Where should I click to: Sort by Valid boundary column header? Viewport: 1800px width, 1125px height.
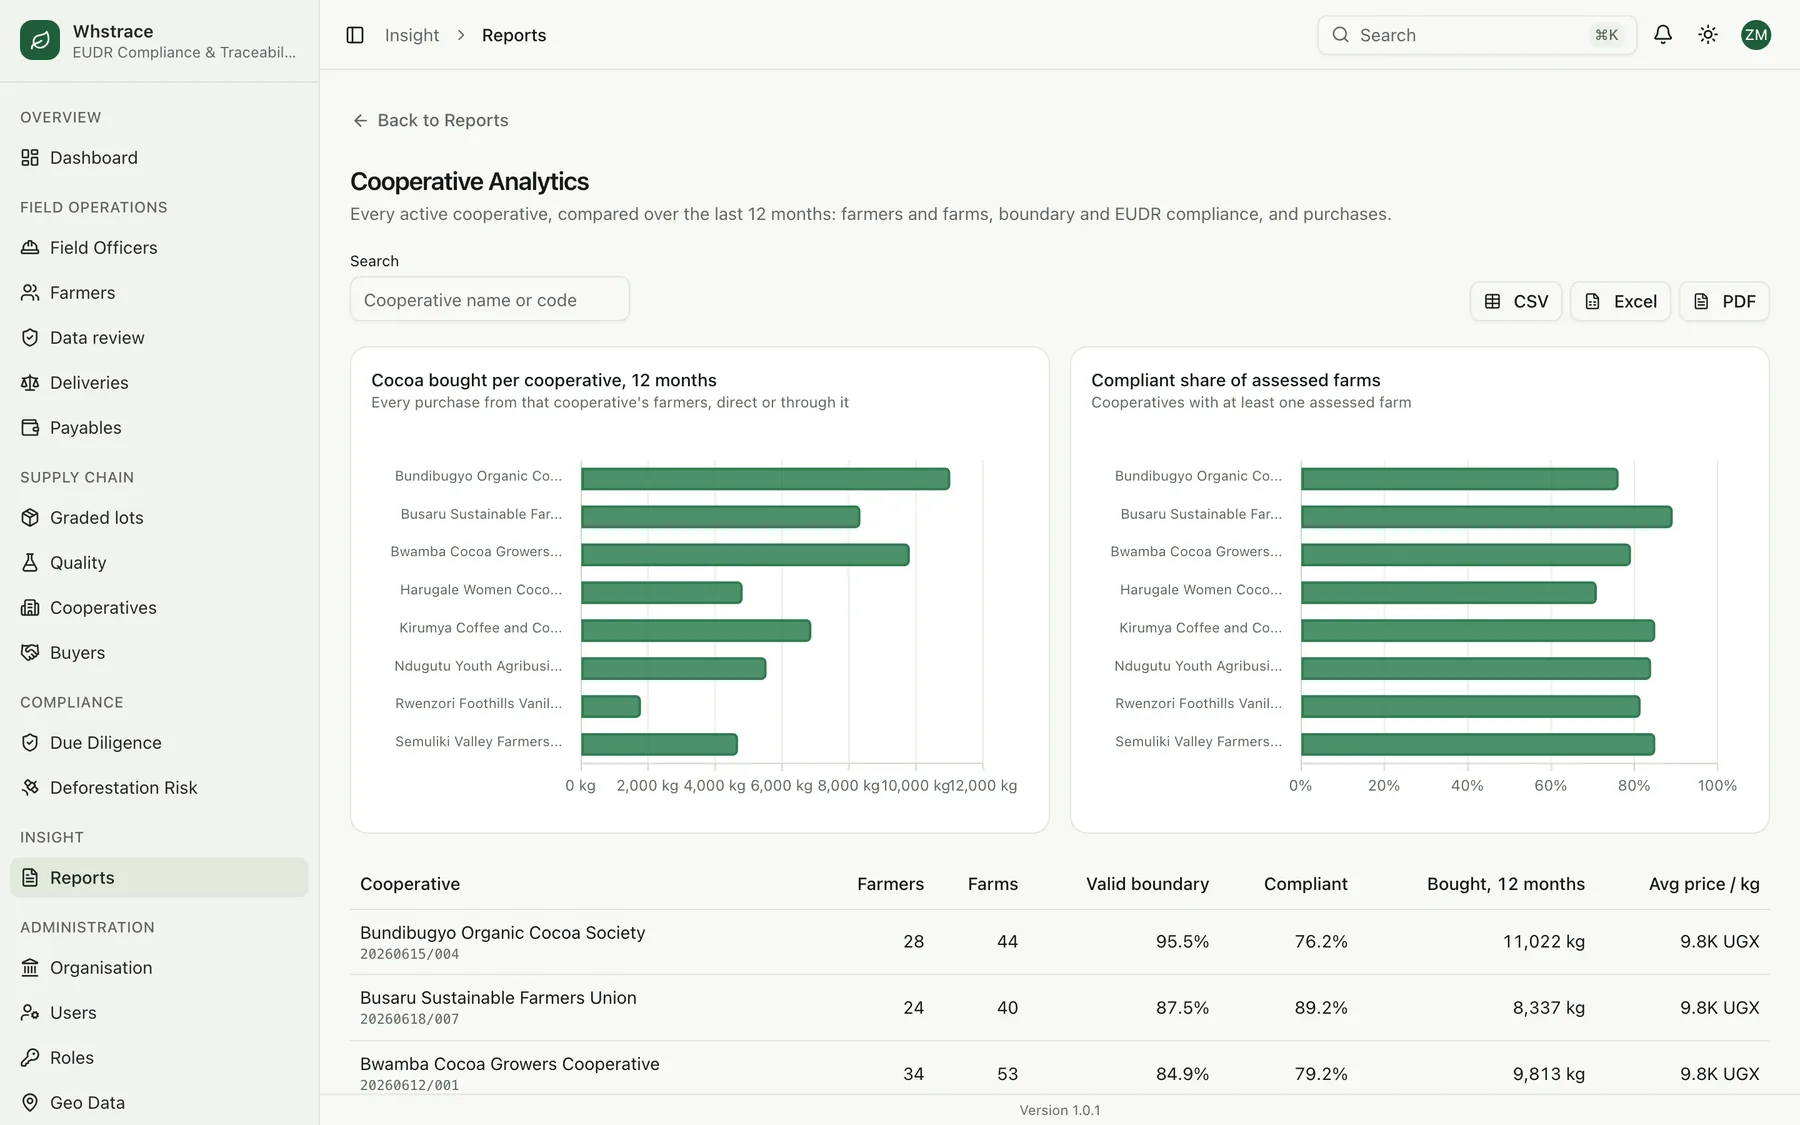point(1147,884)
